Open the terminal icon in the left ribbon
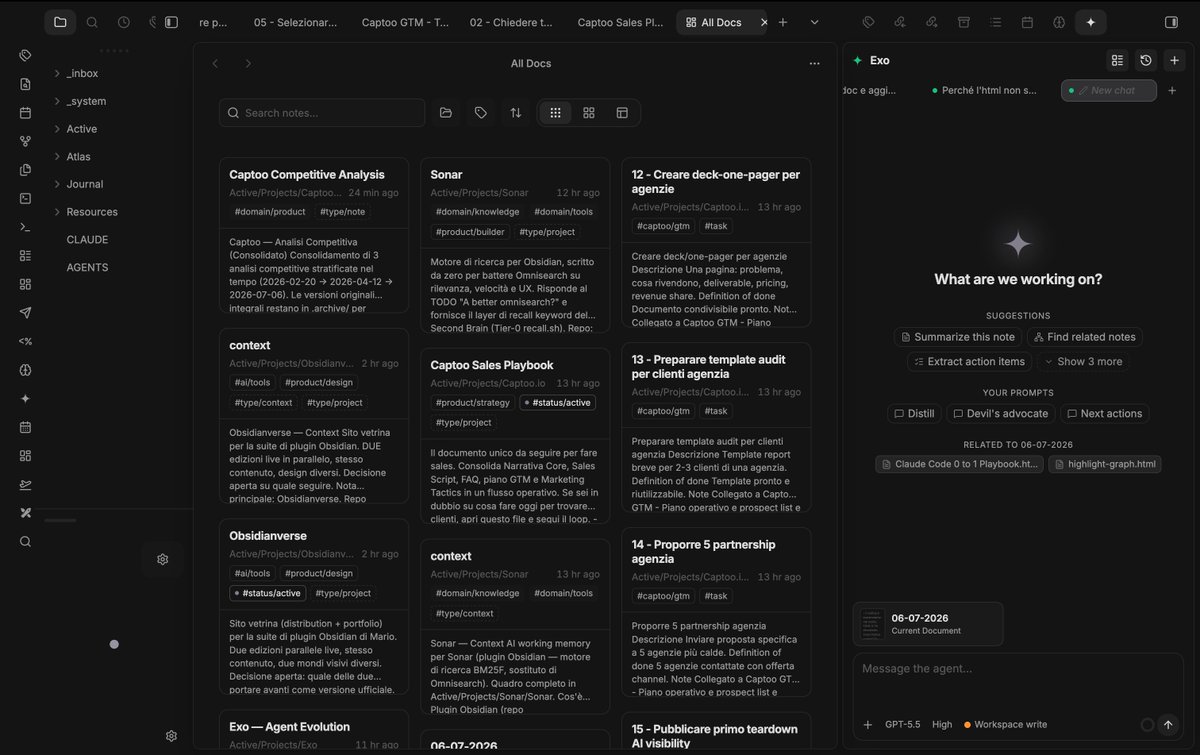 pyautogui.click(x=25, y=227)
